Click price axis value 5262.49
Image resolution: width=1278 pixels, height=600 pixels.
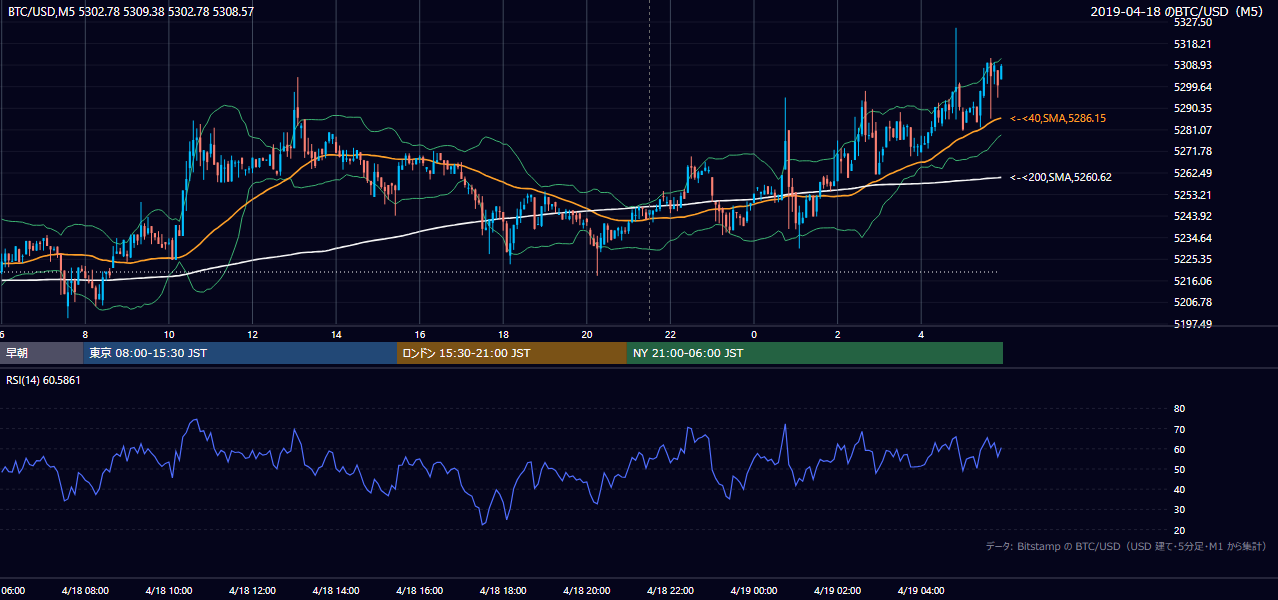click(x=1193, y=173)
